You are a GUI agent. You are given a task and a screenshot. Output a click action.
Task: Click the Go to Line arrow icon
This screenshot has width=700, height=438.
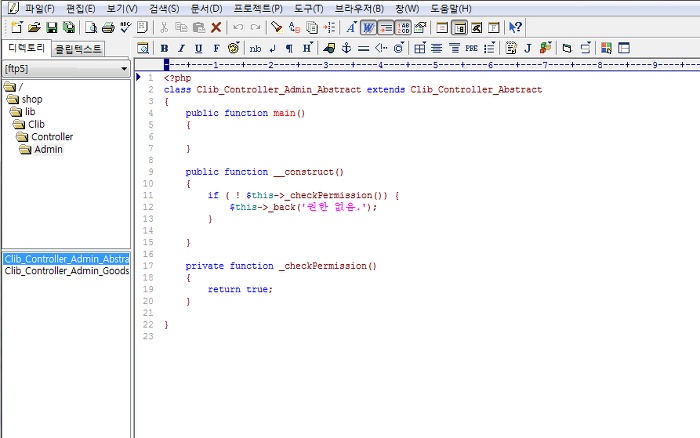click(329, 27)
